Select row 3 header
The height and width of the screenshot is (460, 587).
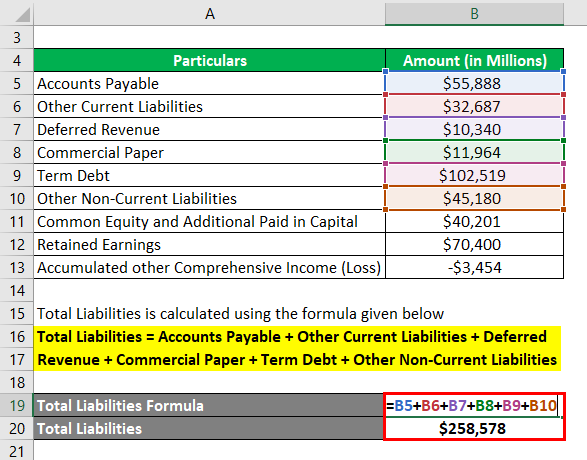click(17, 37)
